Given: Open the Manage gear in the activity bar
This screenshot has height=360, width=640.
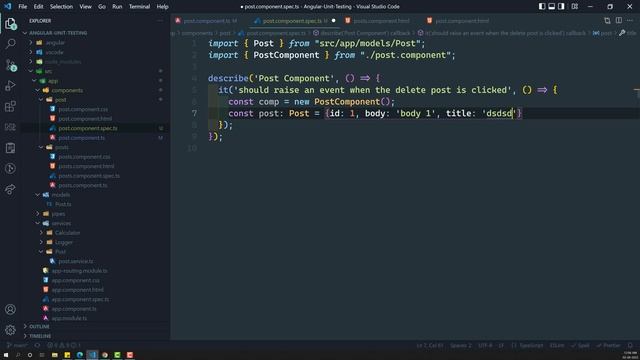Looking at the screenshot, I should (11, 330).
